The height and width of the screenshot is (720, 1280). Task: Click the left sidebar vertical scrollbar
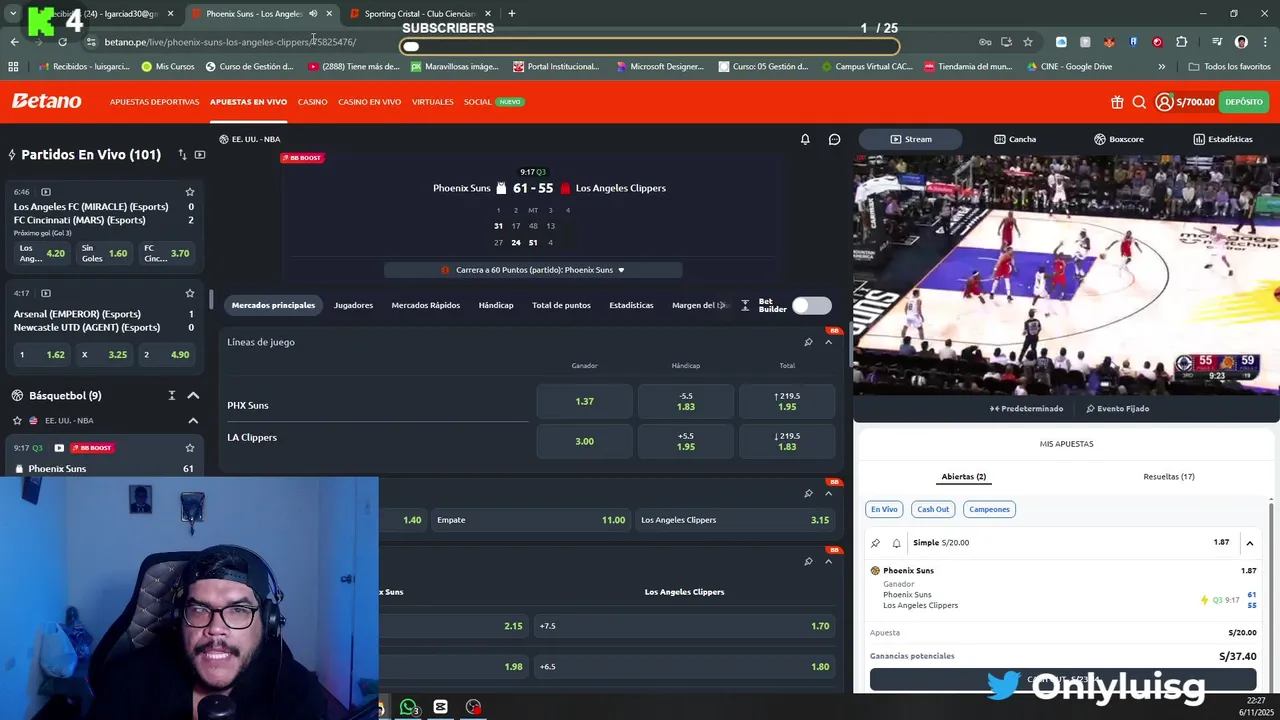tap(210, 299)
